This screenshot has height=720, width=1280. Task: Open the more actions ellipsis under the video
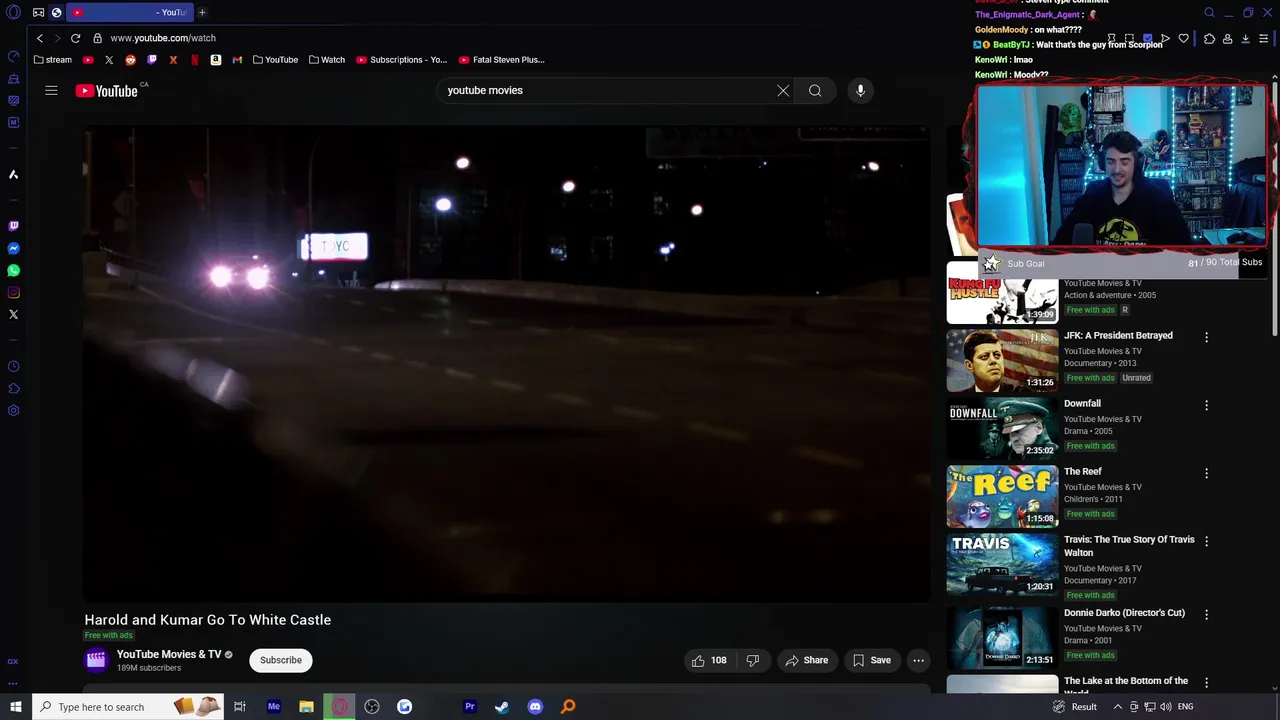918,660
